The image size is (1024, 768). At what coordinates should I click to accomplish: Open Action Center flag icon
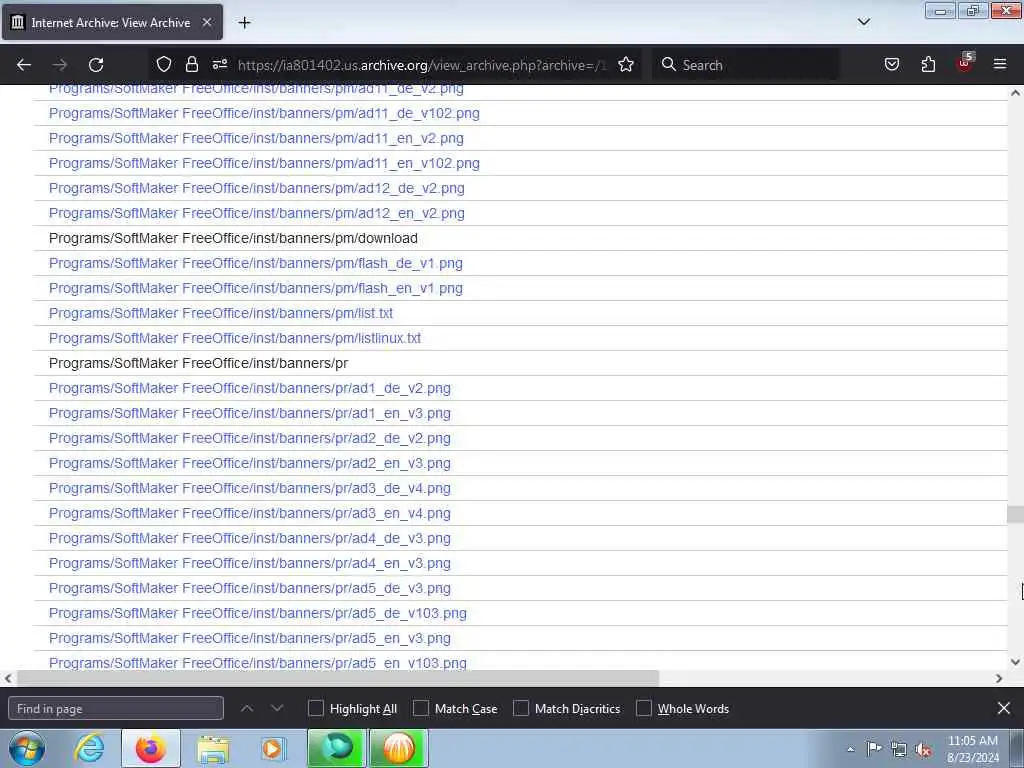coord(874,748)
